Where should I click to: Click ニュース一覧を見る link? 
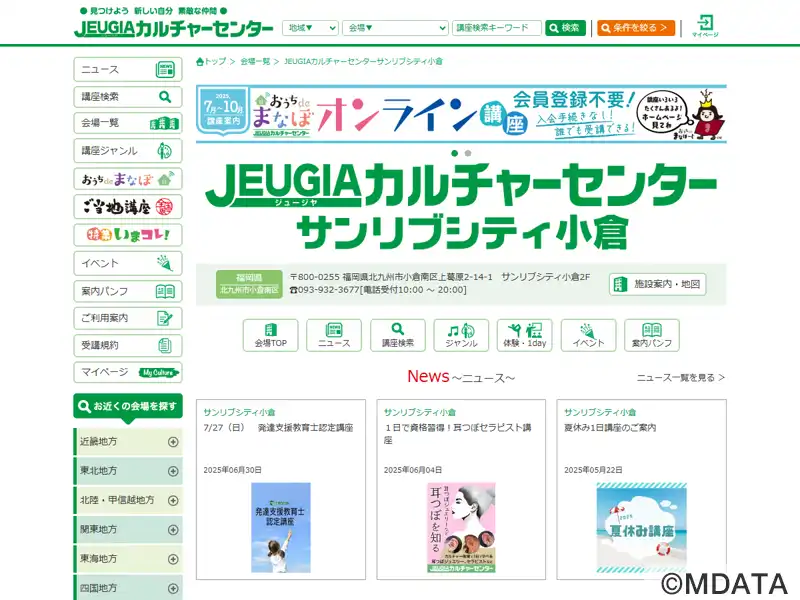click(x=681, y=378)
